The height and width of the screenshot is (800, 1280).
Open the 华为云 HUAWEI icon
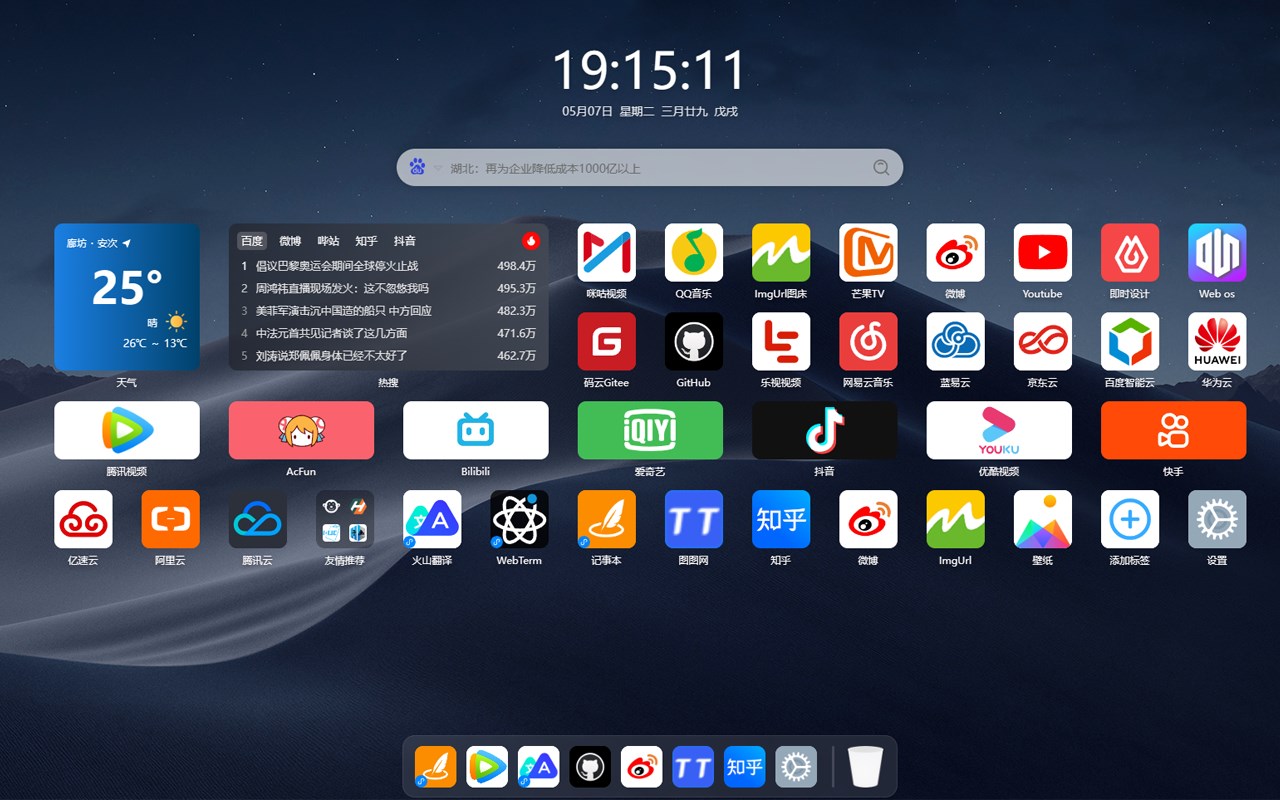(1217, 341)
